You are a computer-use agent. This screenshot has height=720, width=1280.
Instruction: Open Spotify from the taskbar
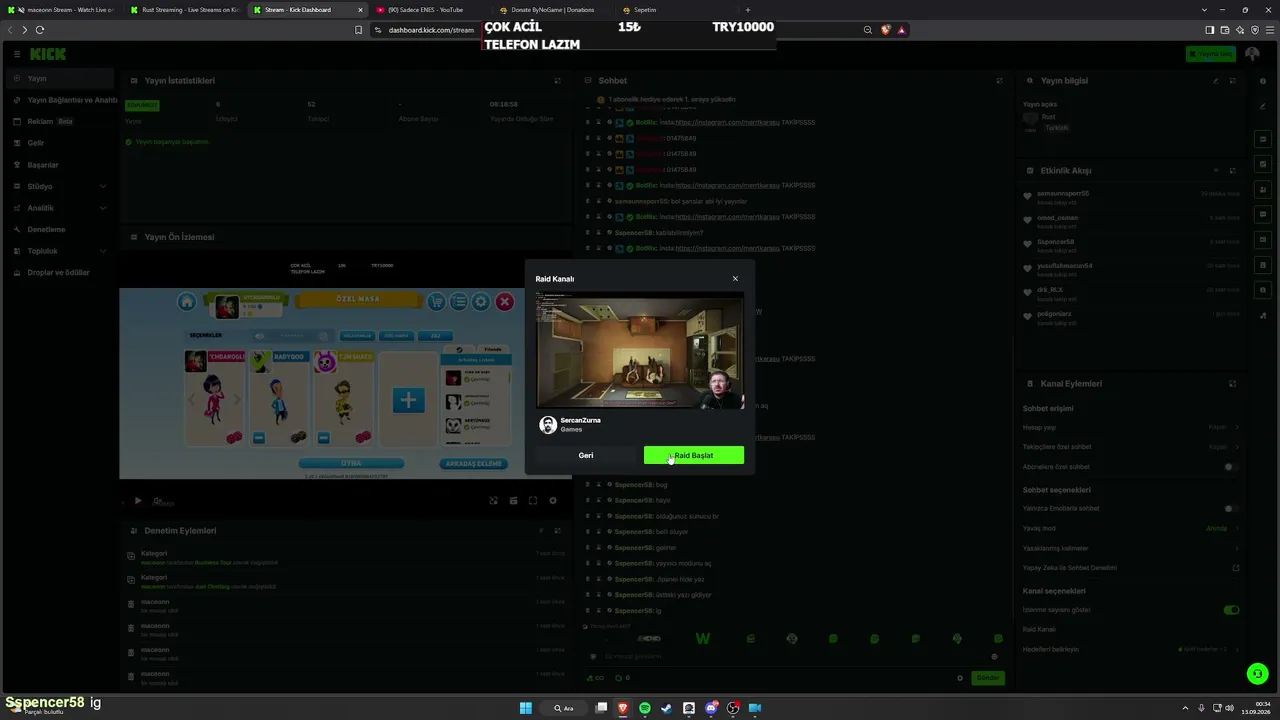point(645,708)
